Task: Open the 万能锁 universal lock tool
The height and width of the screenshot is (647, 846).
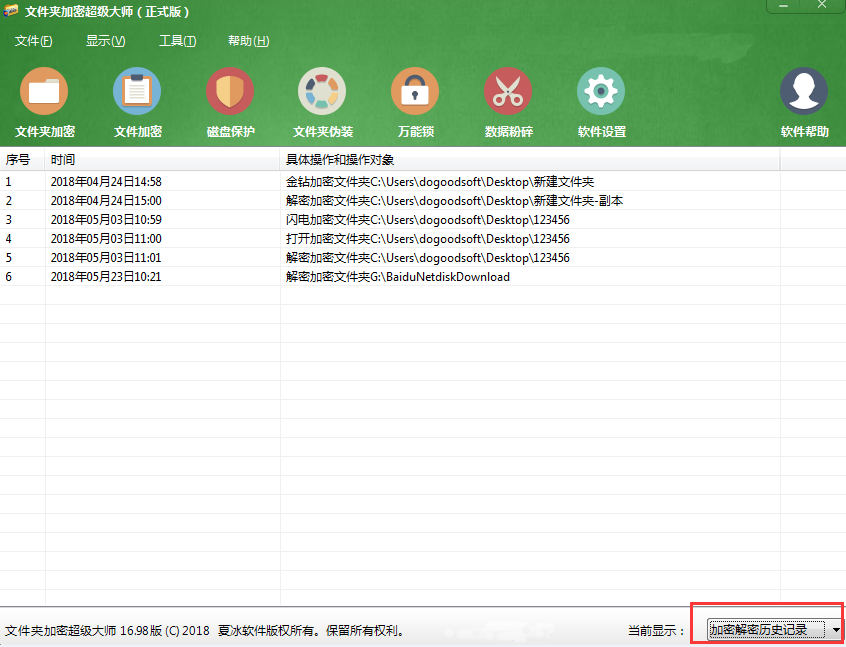Action: [x=415, y=102]
